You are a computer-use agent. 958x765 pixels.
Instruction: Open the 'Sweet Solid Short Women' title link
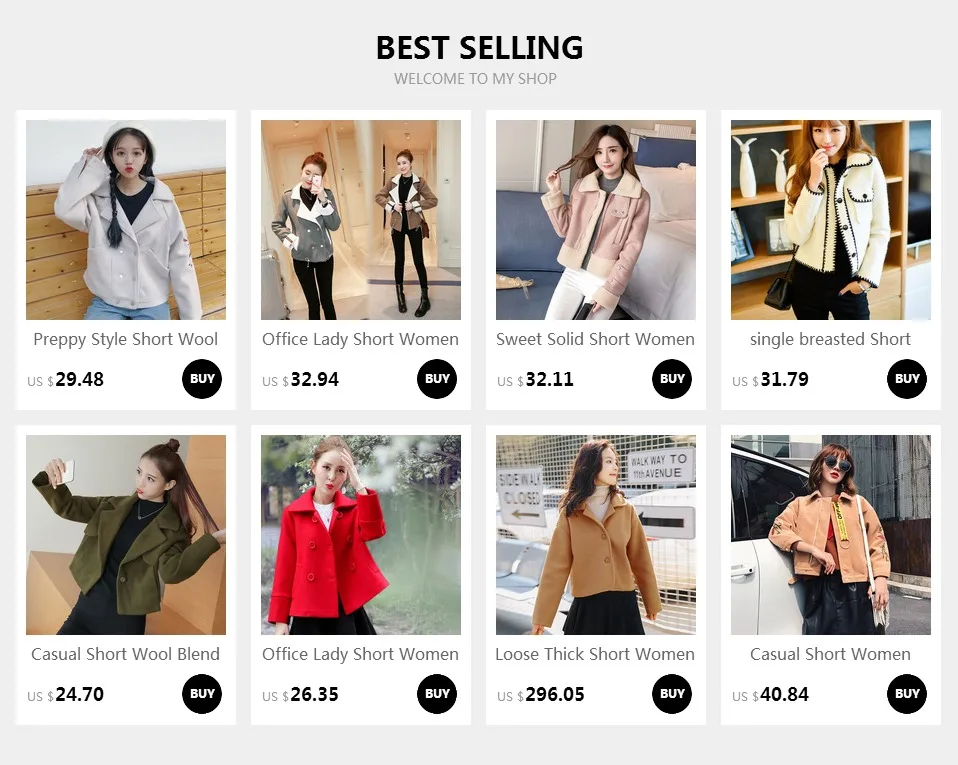point(596,340)
